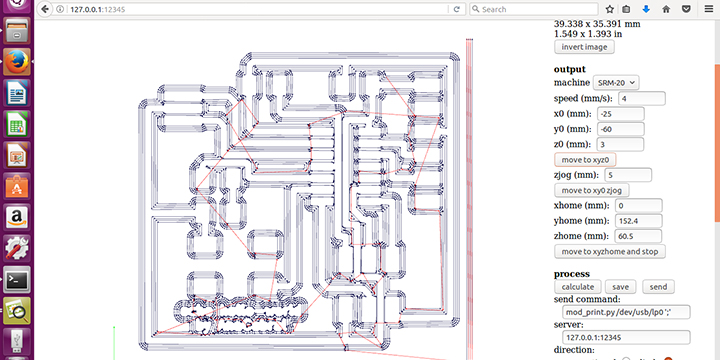
Task: Click the magnifier icon in the search box
Action: (x=476, y=9)
